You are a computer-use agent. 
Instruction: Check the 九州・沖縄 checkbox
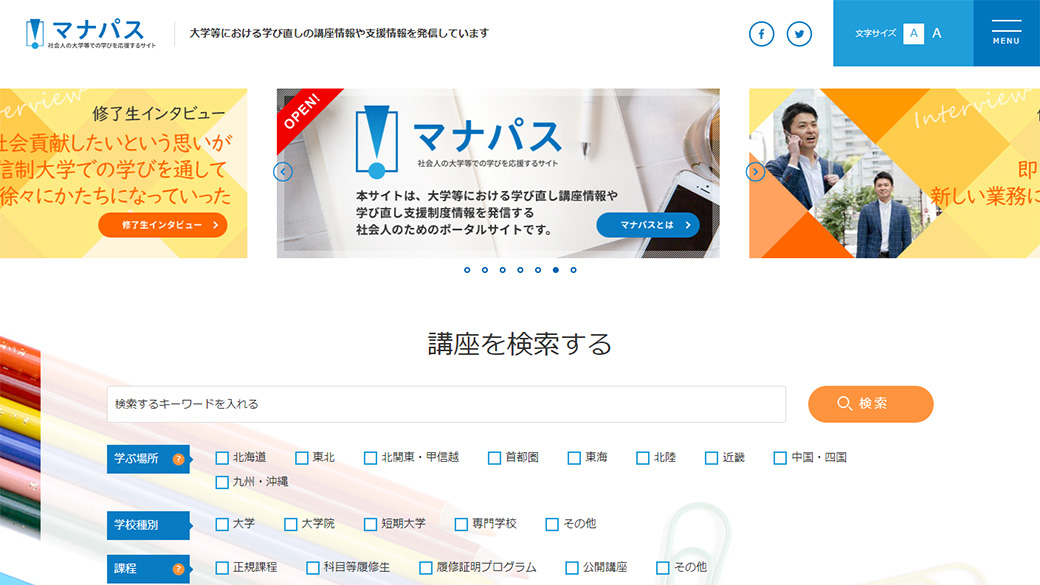(222, 482)
